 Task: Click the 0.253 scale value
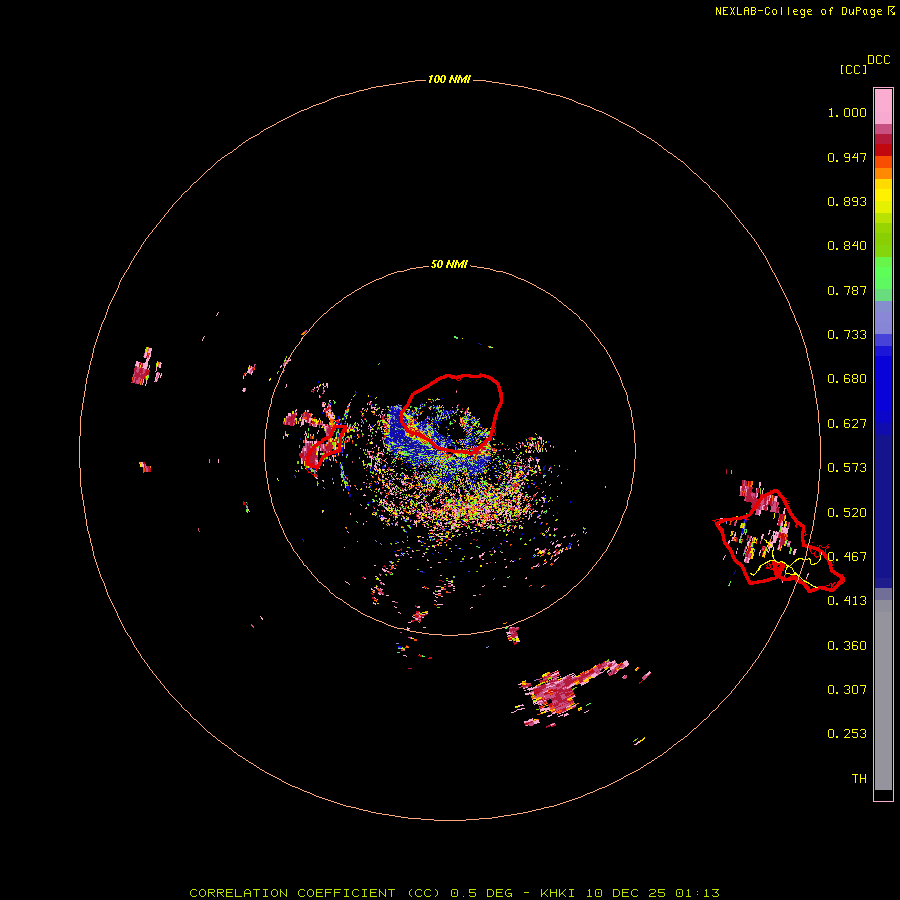pyautogui.click(x=847, y=734)
